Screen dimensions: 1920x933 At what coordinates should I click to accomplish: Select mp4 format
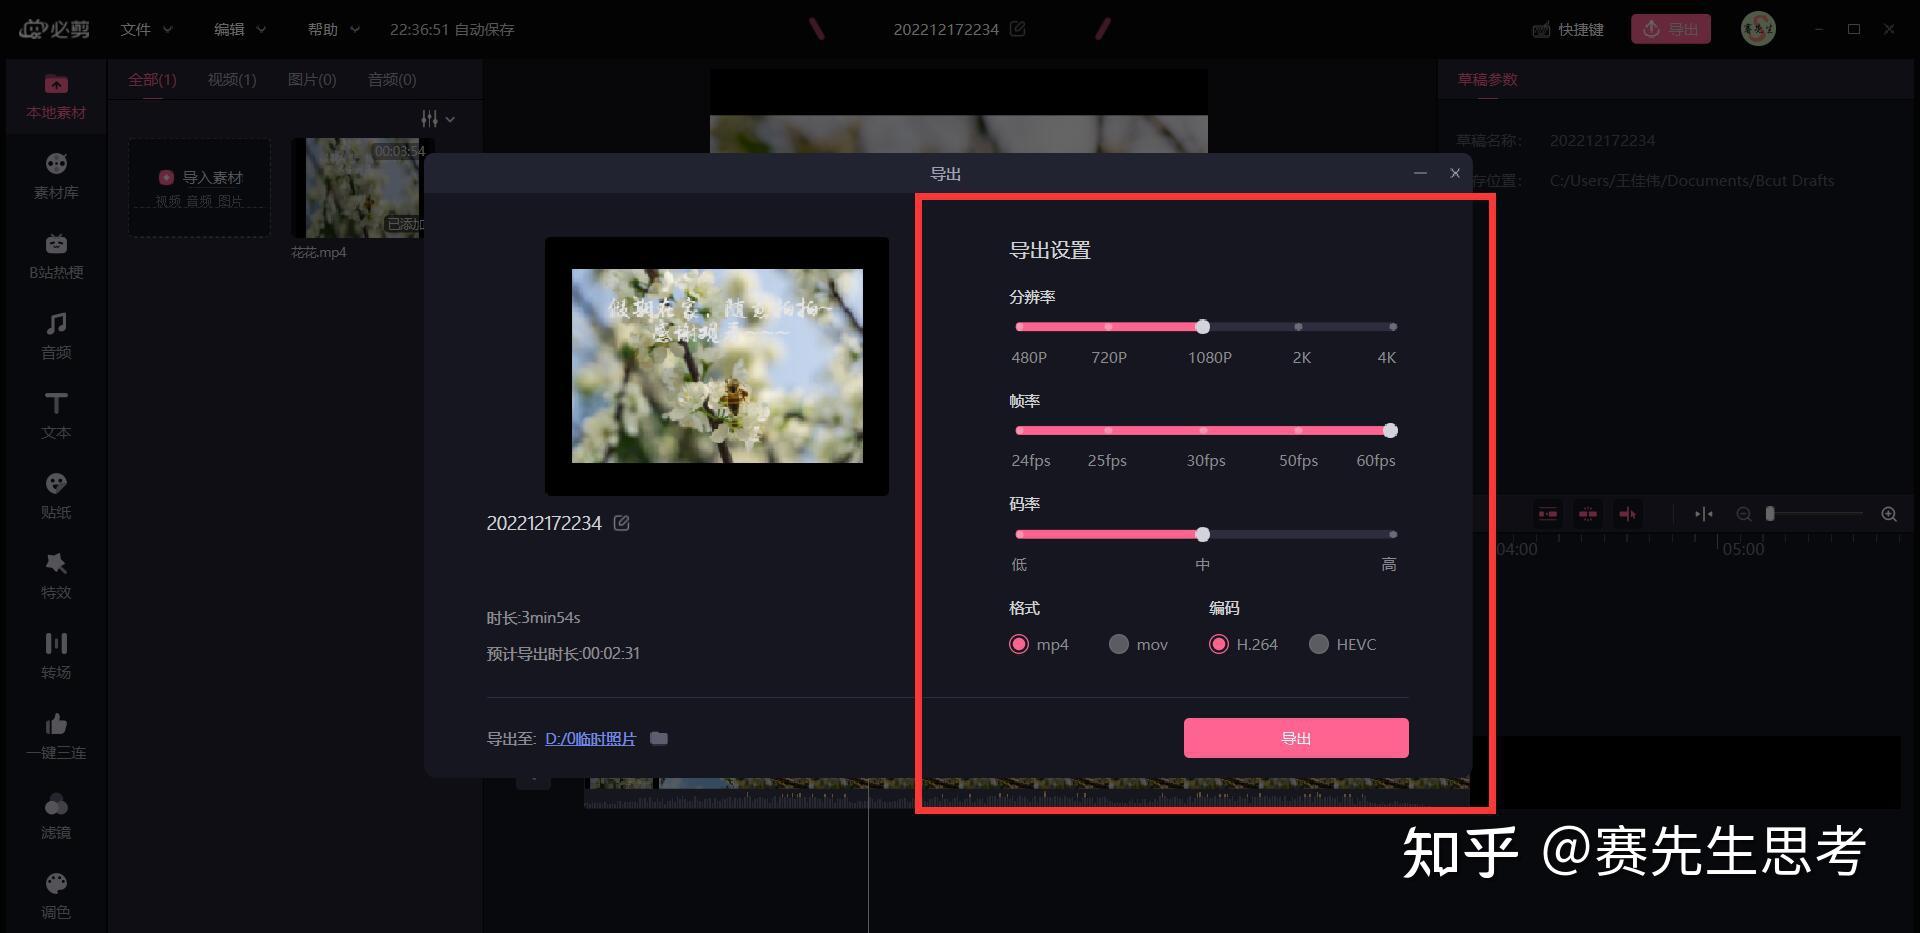click(x=1039, y=644)
